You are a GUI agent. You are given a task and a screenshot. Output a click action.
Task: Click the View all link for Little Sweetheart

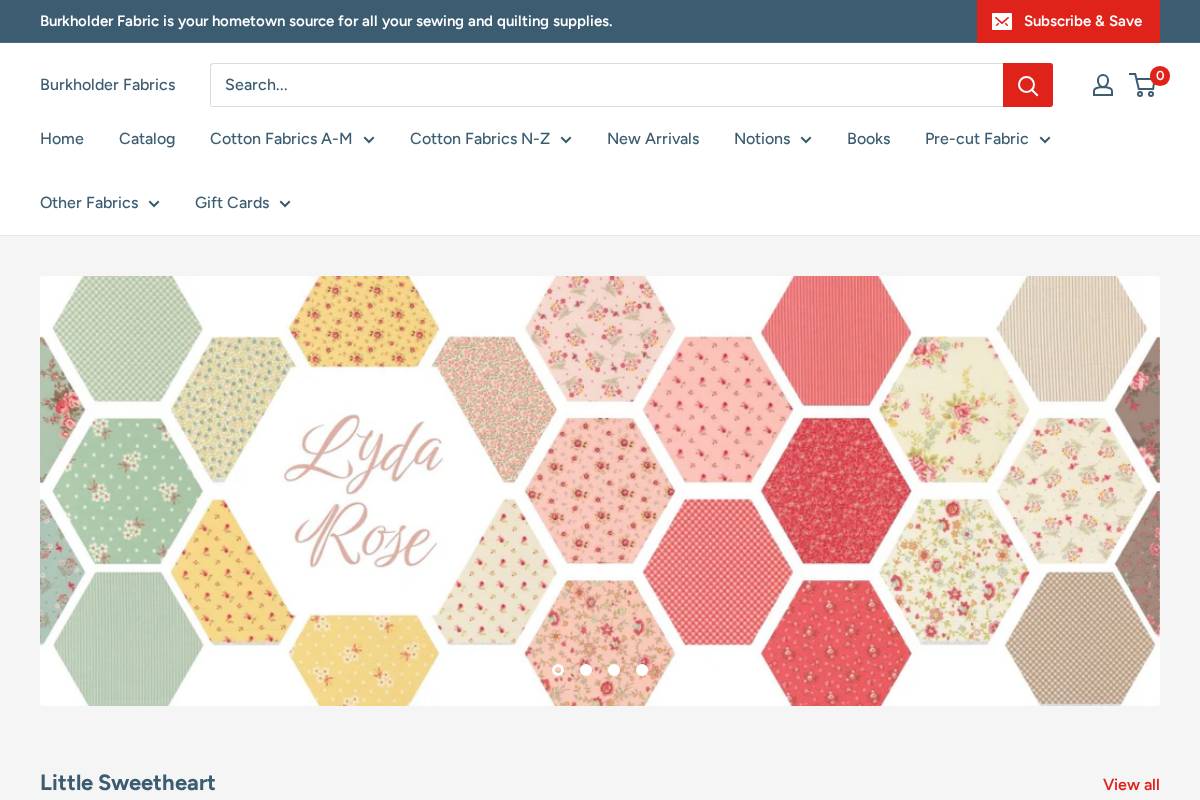coord(1131,784)
